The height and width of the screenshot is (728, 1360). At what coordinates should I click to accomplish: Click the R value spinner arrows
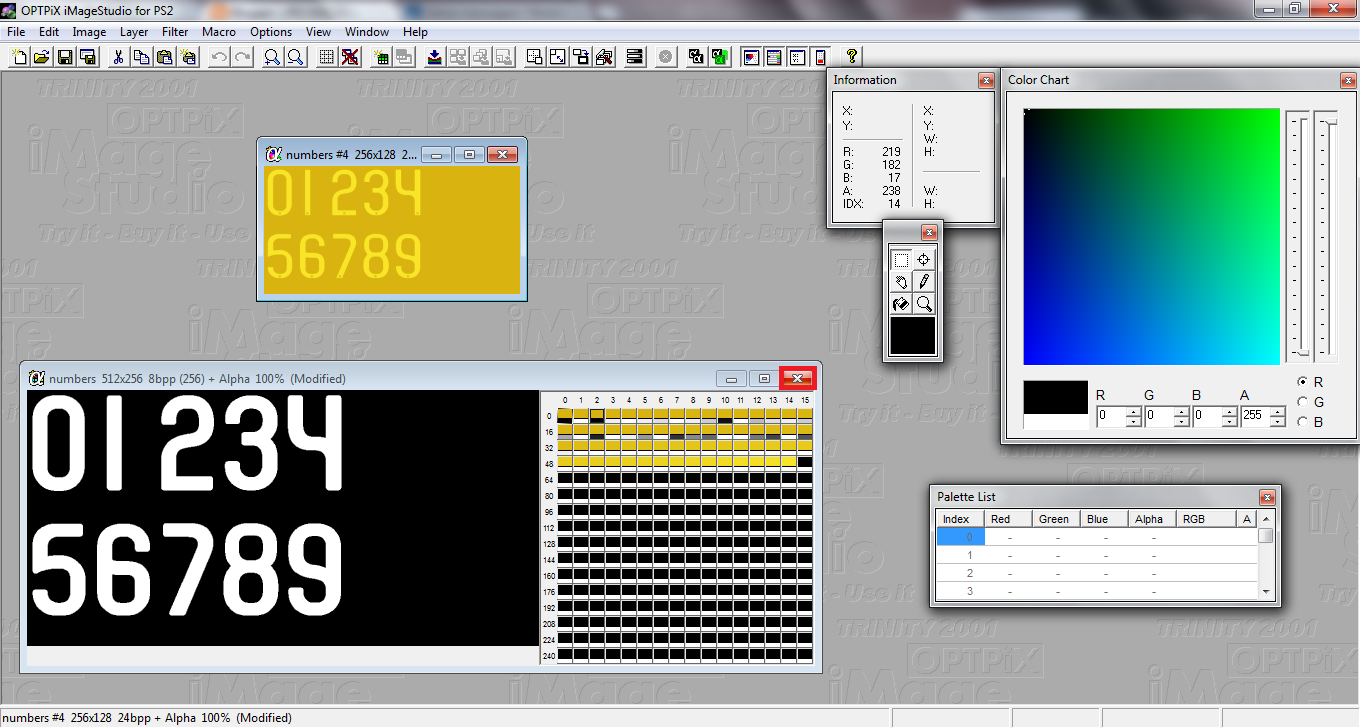[1133, 417]
